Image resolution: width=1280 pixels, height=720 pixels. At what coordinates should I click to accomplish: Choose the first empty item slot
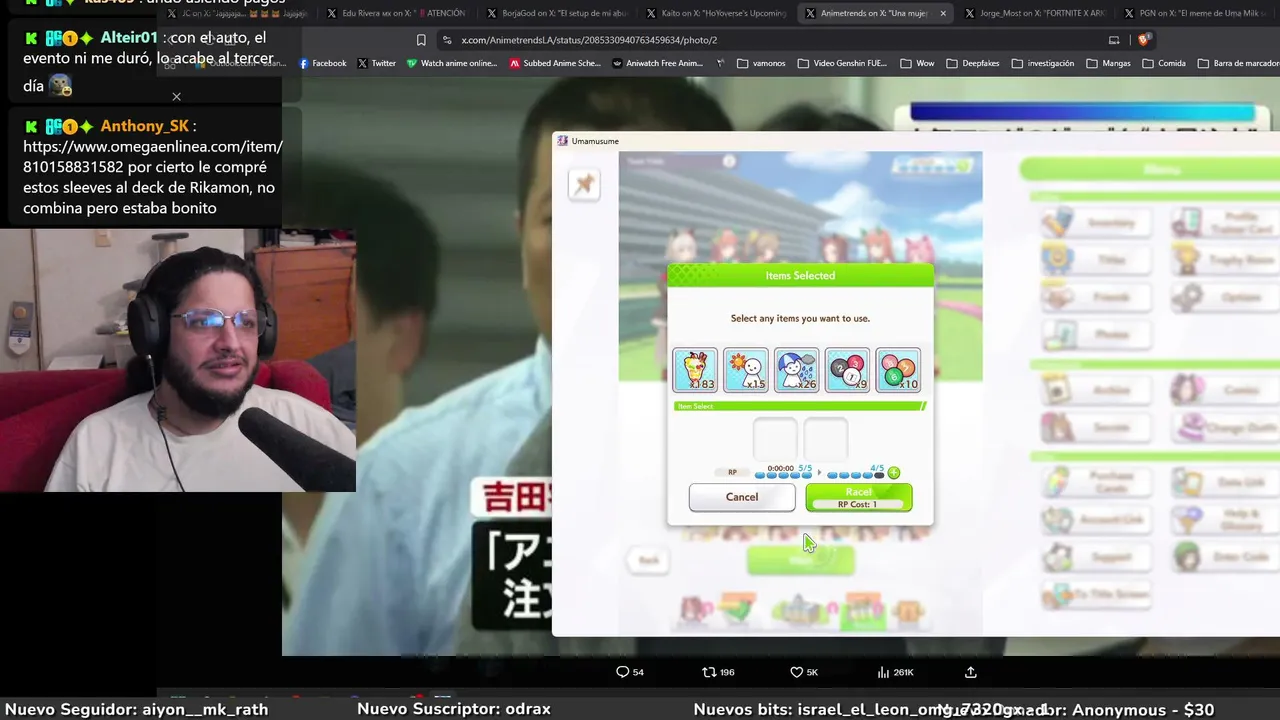pyautogui.click(x=775, y=440)
